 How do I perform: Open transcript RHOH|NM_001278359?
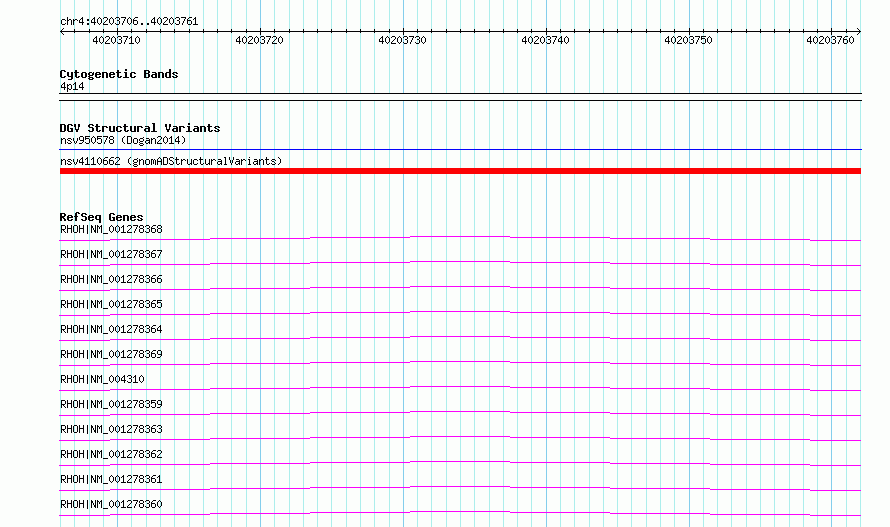point(111,404)
